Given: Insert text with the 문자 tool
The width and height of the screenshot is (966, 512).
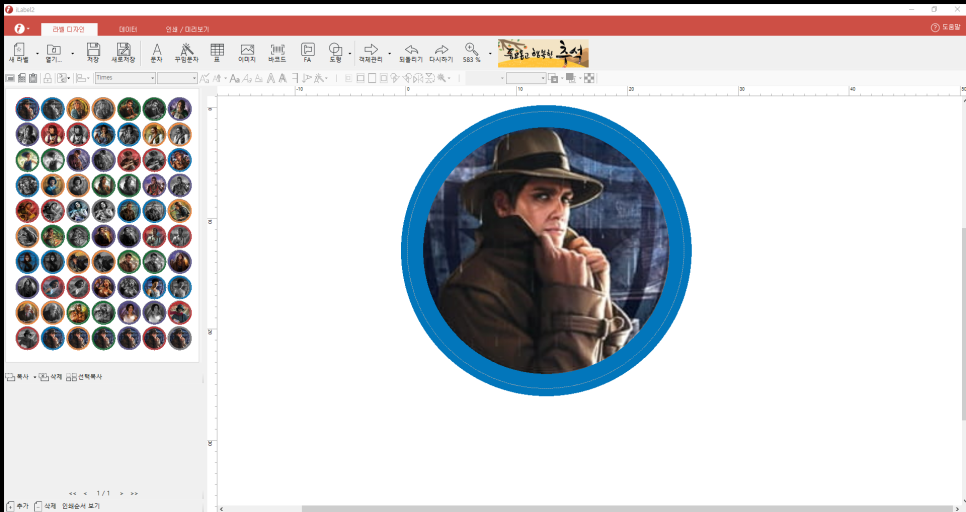Looking at the screenshot, I should pos(156,53).
